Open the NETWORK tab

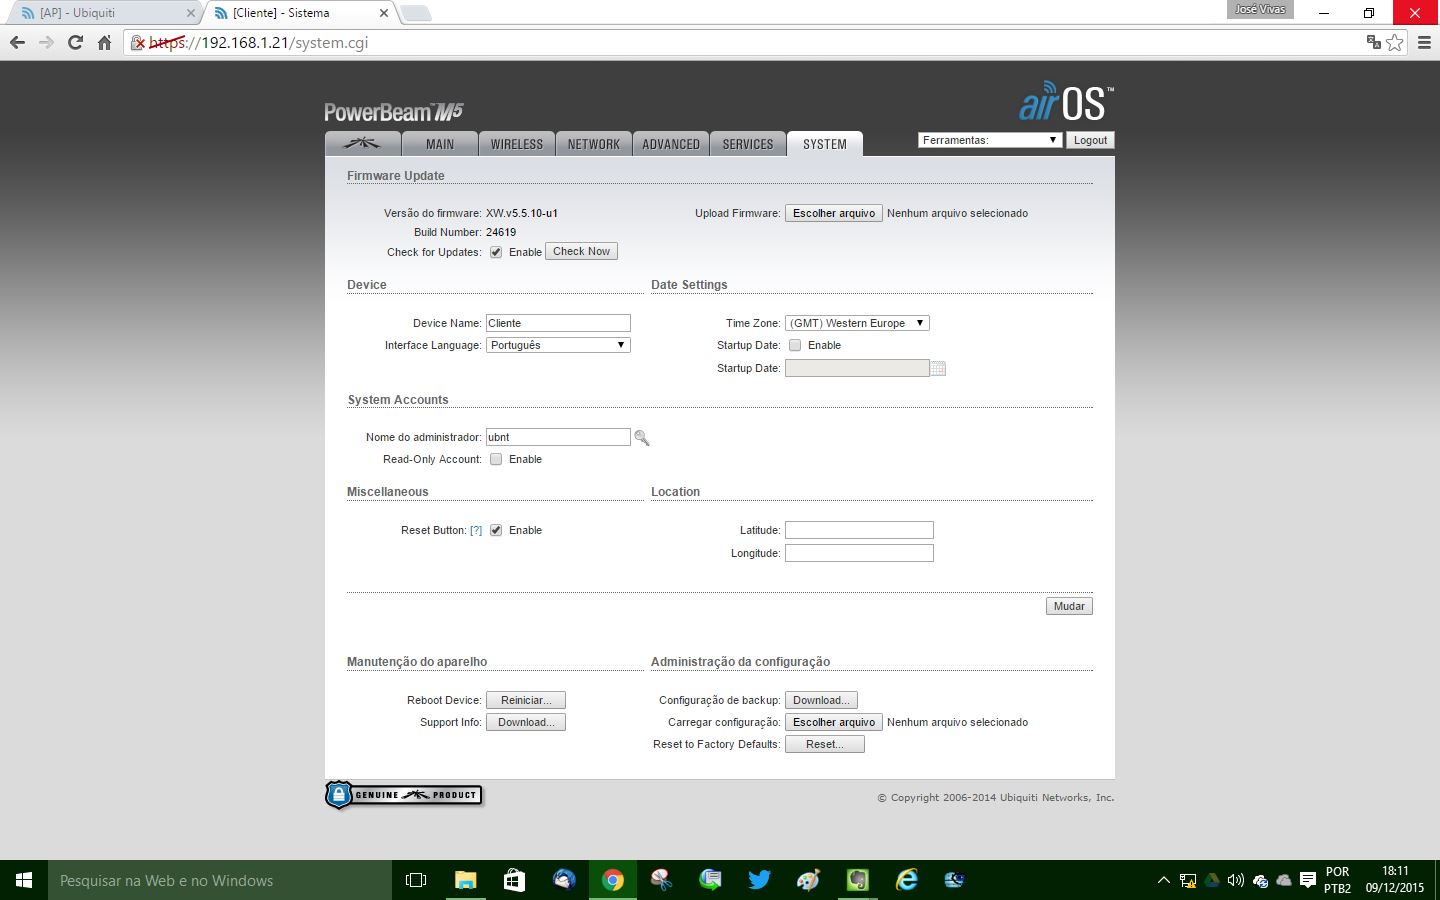click(x=594, y=144)
